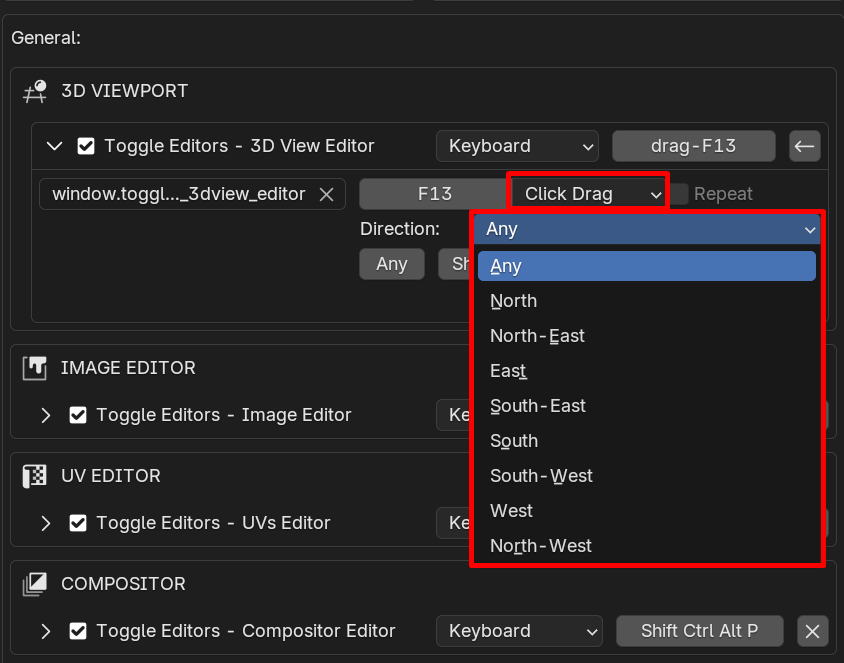This screenshot has width=844, height=663.
Task: Uncheck Toggle Editors UVs Editor
Action: [78, 523]
